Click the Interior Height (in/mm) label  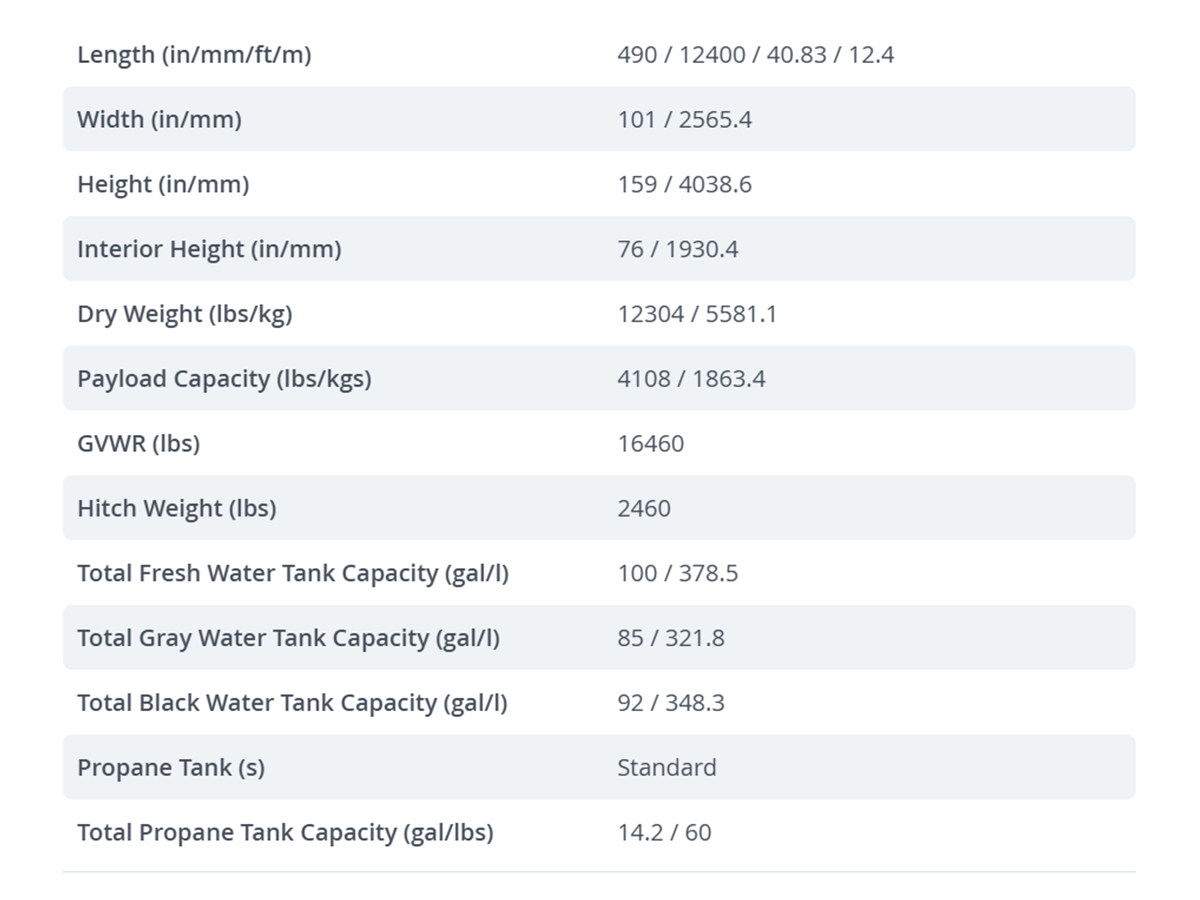pos(209,249)
